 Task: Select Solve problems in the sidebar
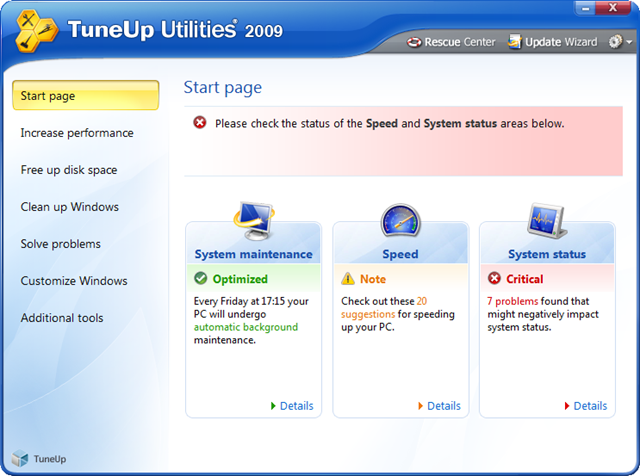(60, 244)
